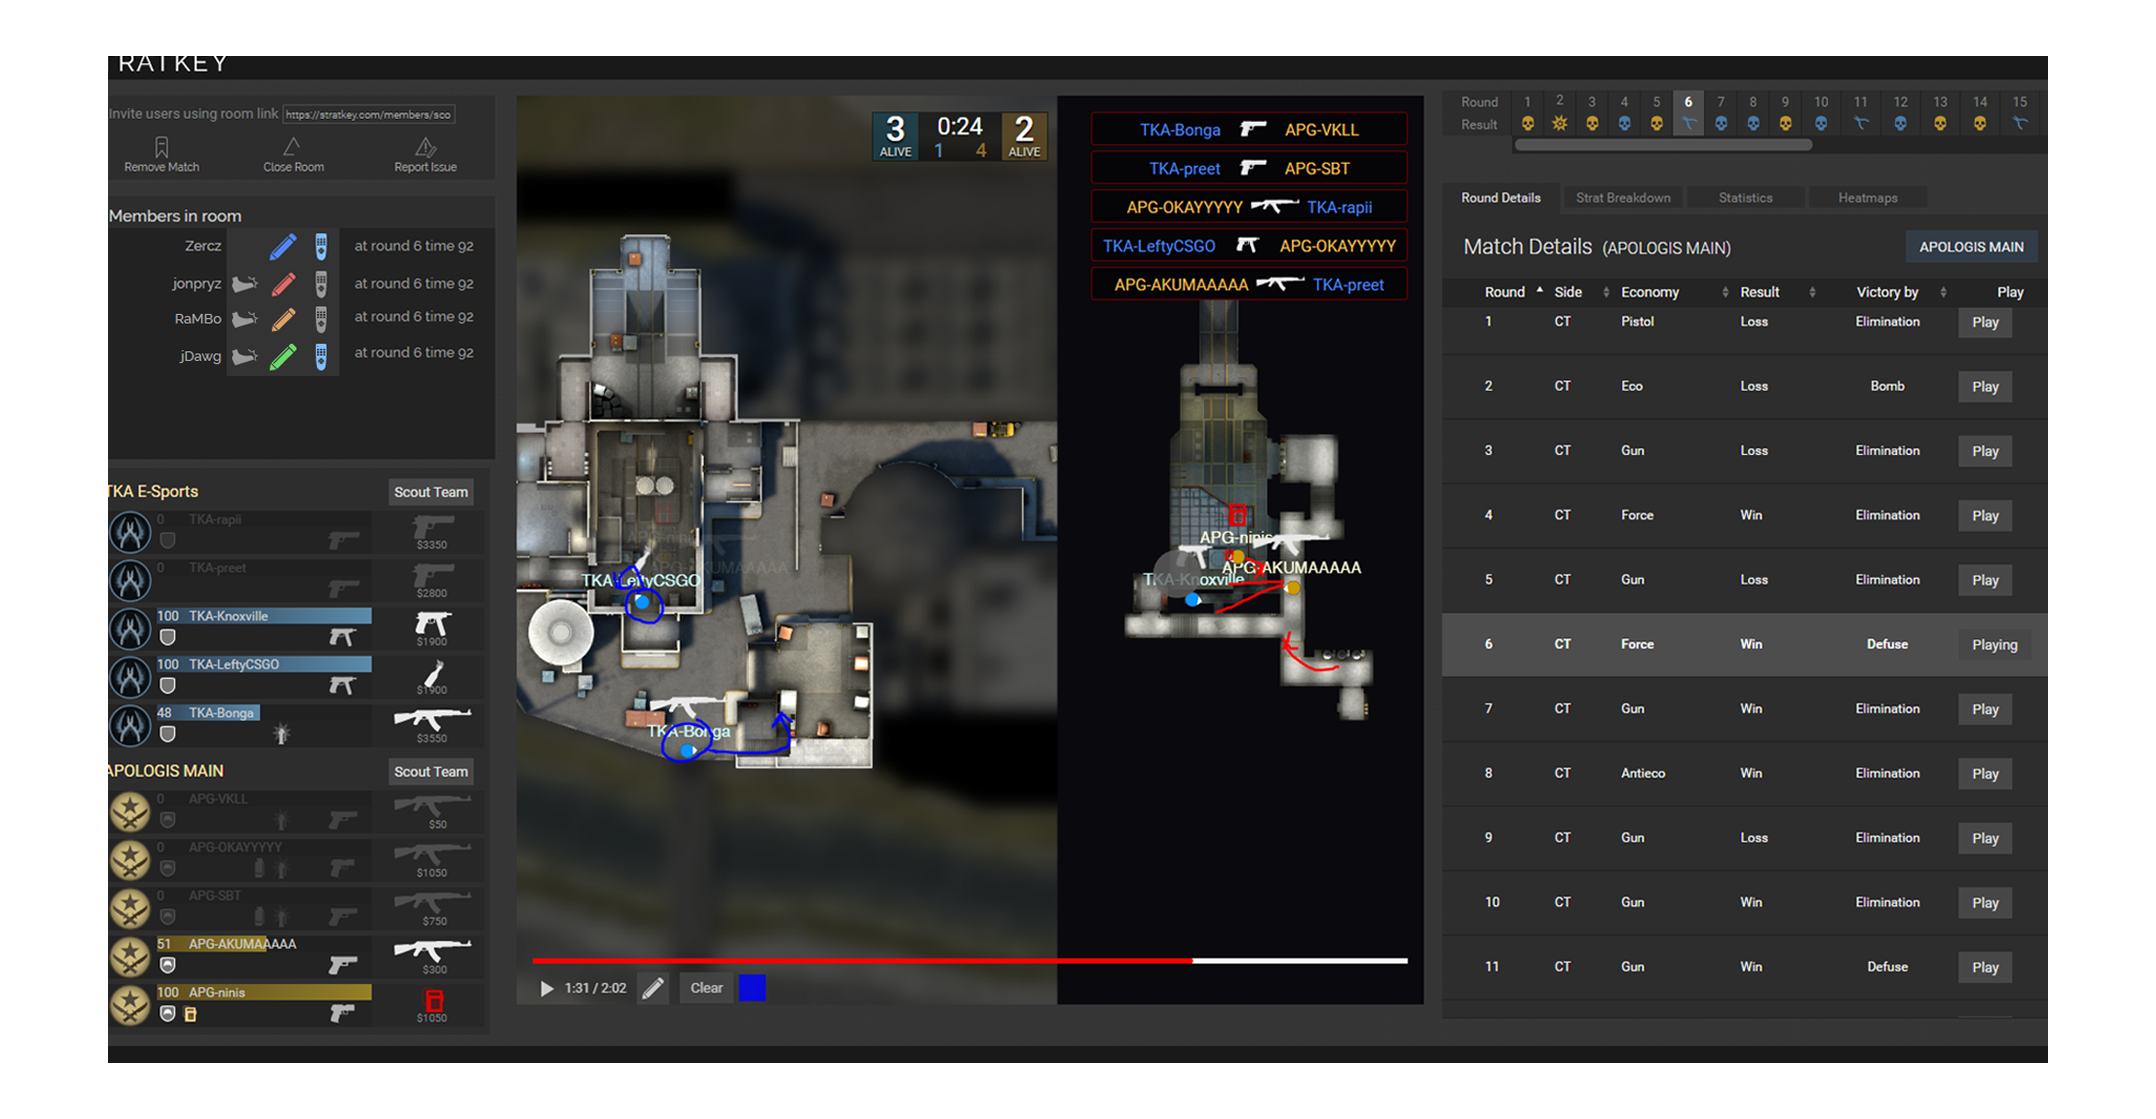
Task: Click TKA-rapii's CT player badge
Action: [130, 532]
